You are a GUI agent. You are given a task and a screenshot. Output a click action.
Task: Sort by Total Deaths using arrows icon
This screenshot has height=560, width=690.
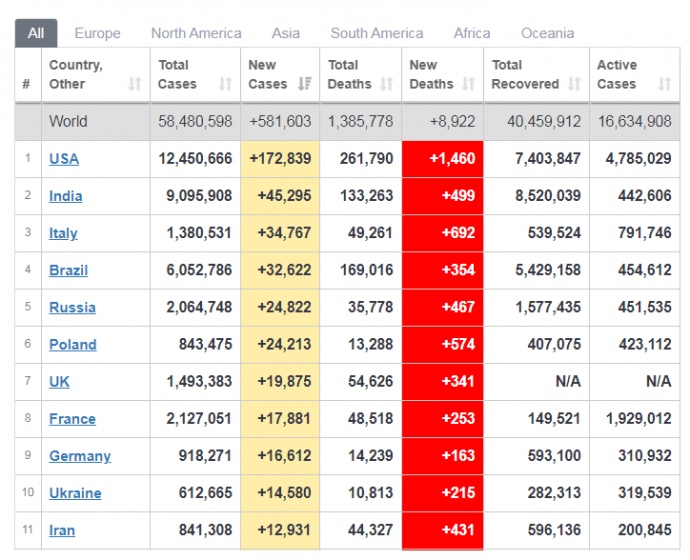tap(386, 85)
